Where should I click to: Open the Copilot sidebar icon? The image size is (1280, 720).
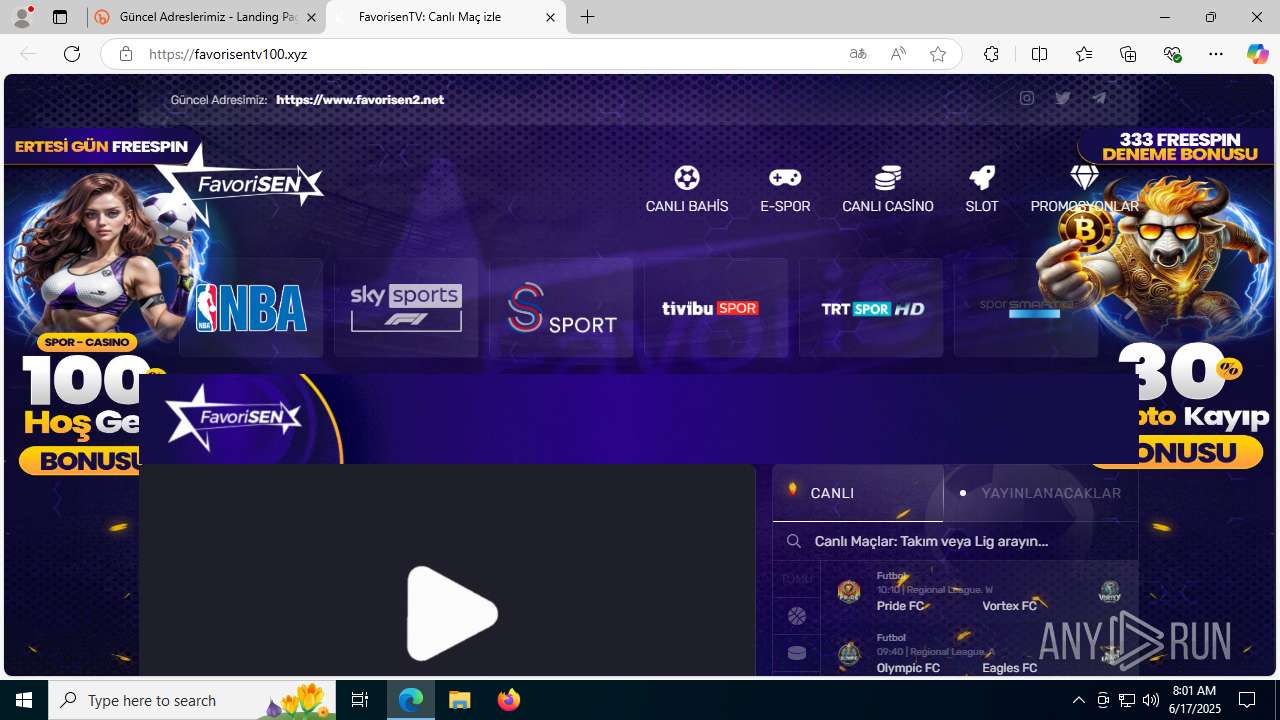[x=1257, y=54]
